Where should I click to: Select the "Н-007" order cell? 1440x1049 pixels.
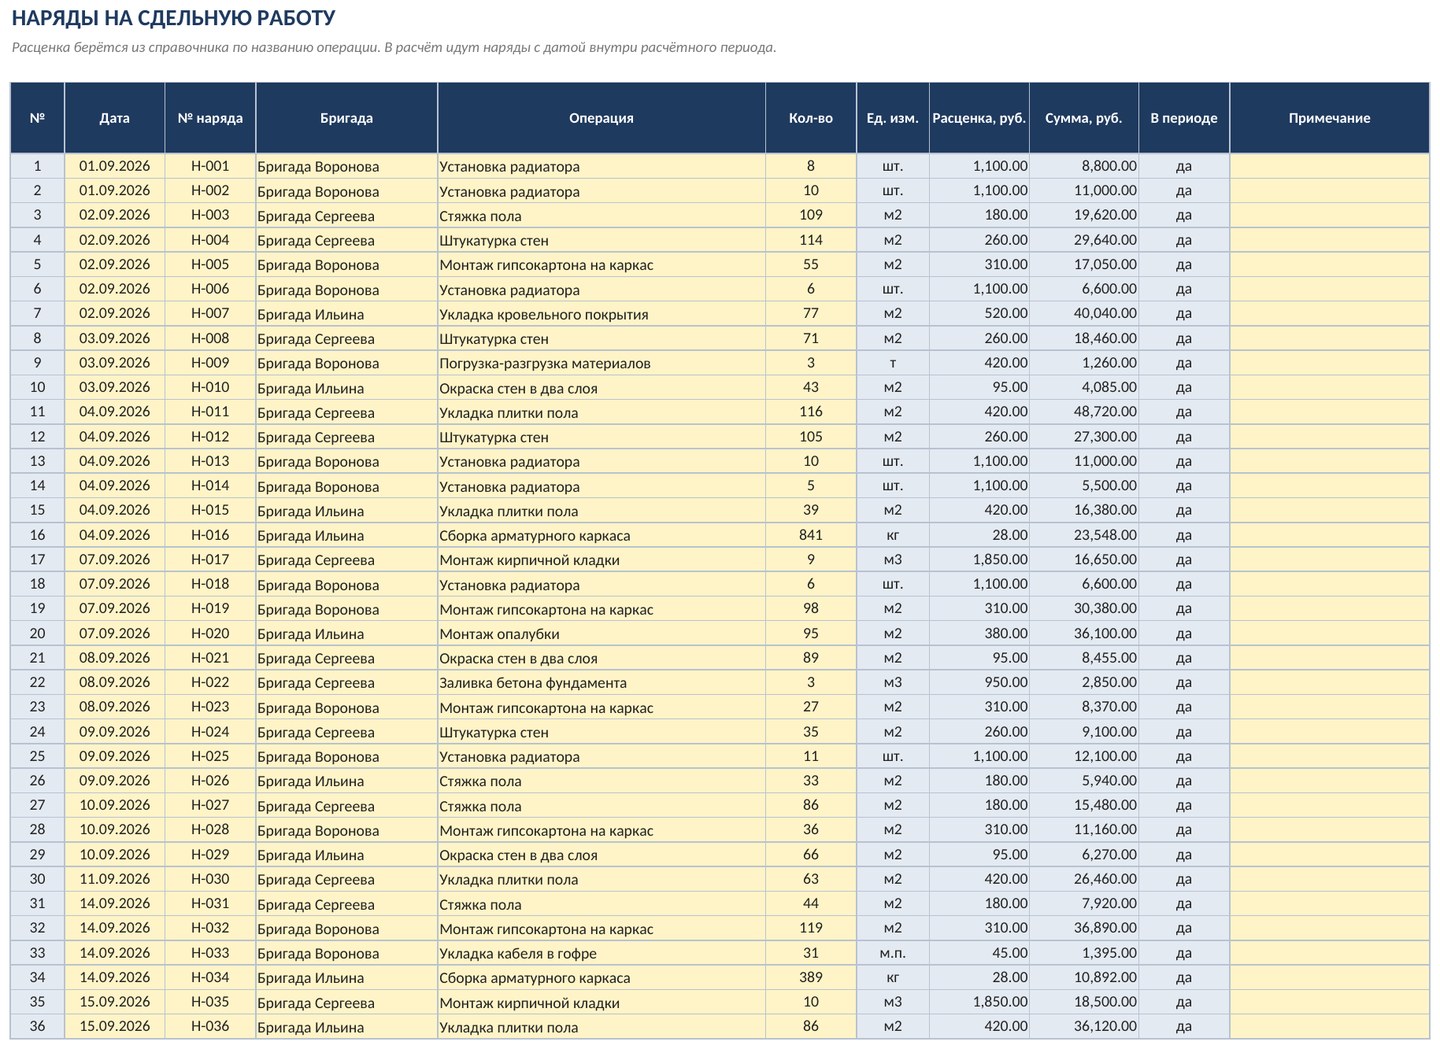tap(210, 313)
